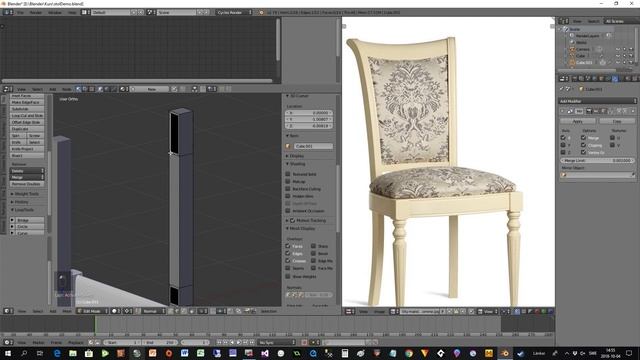Click the viewport shading sphere icon
Viewport: 640px width, 360px height.
click(115, 311)
